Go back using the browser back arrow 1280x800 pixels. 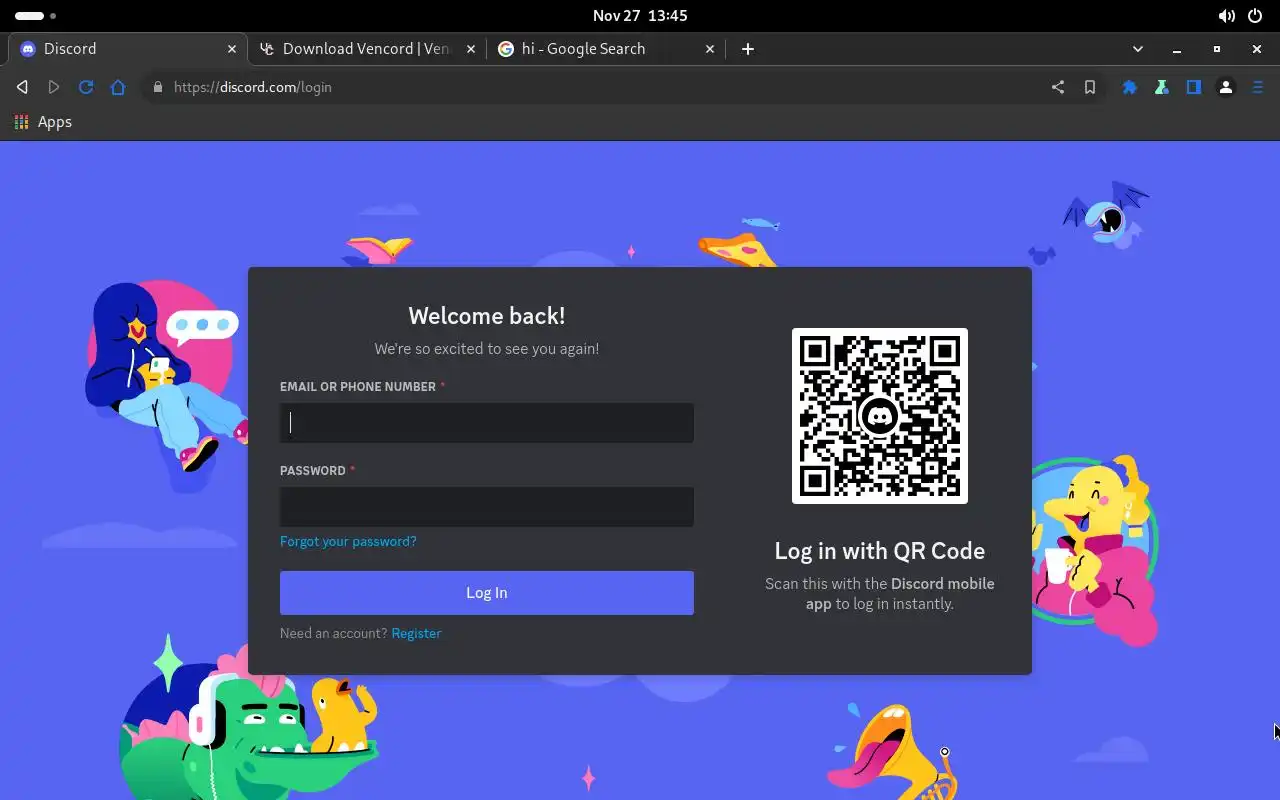click(22, 87)
